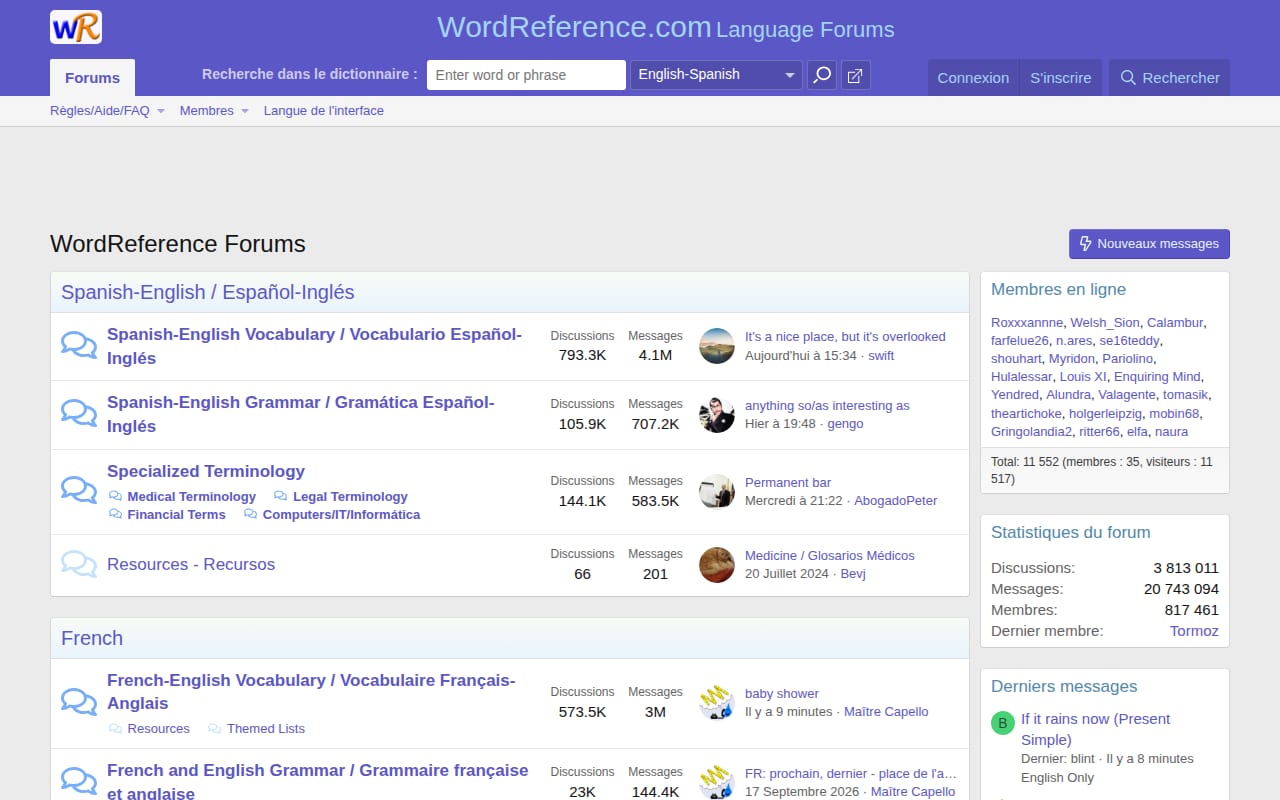
Task: Click Spanish-English Vocabulary forum bubble icon
Action: pyautogui.click(x=79, y=346)
